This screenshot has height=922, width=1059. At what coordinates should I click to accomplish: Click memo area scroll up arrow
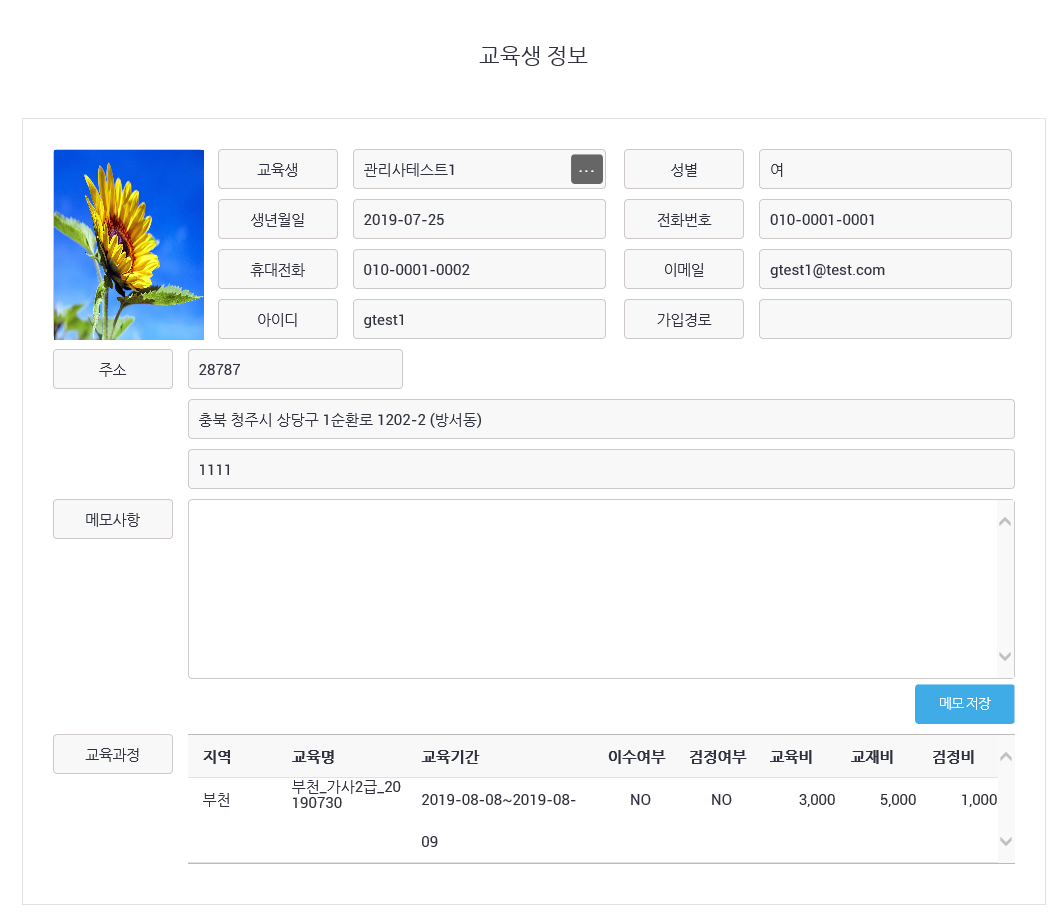pyautogui.click(x=1005, y=521)
